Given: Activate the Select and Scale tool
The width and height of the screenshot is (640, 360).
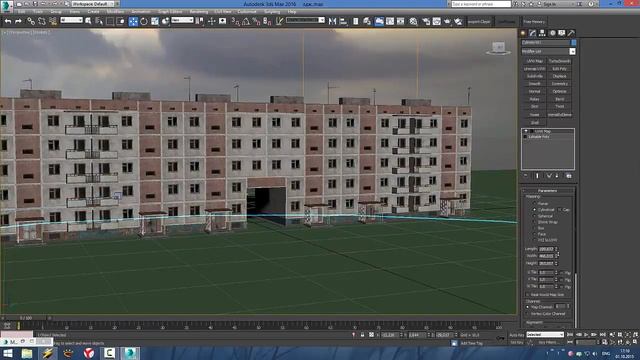Looking at the screenshot, I should point(155,21).
